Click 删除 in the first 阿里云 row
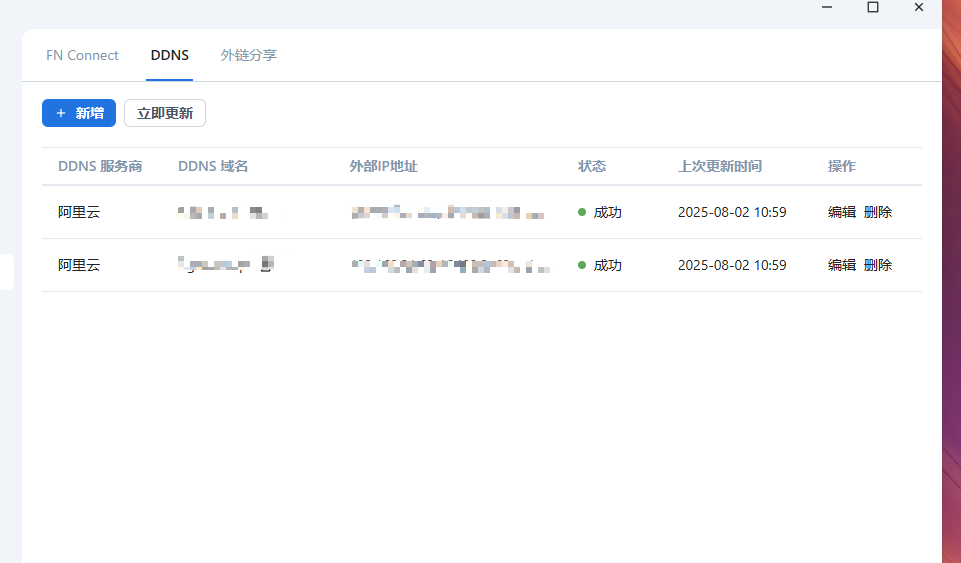The image size is (961, 563). coord(878,212)
